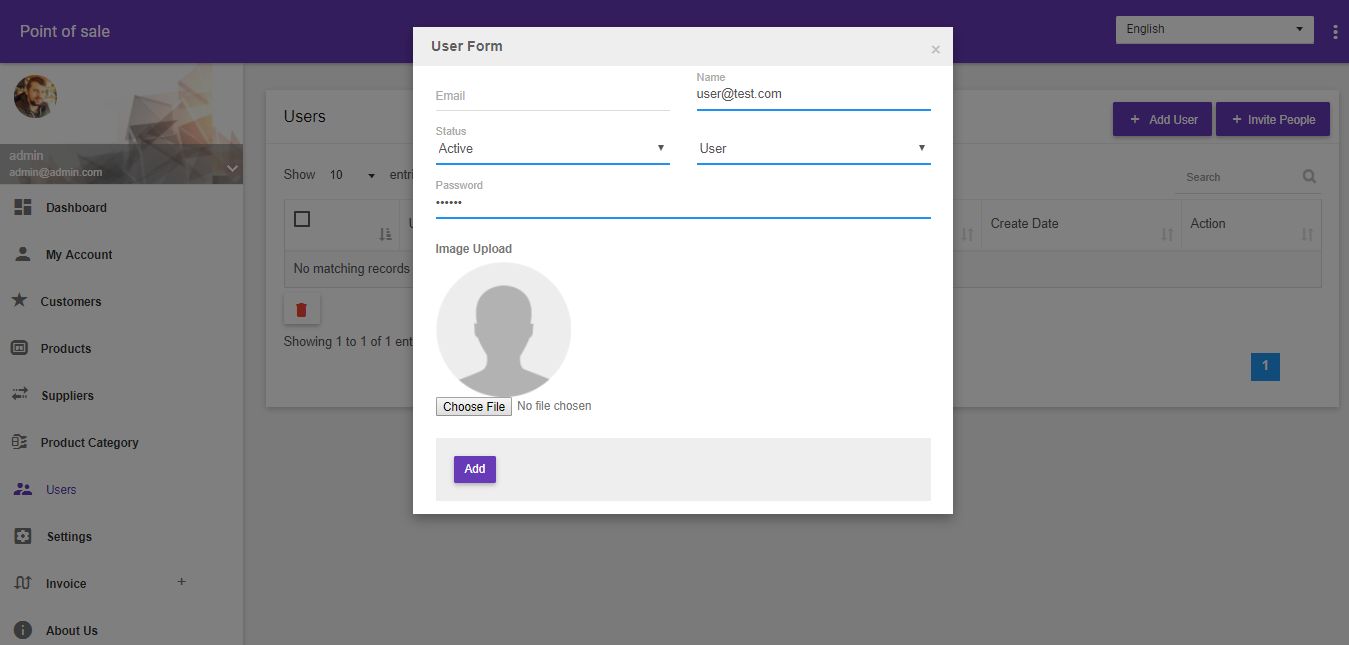Click the Invoice icon in sidebar
Screen dimensions: 1349x645
coord(23,583)
